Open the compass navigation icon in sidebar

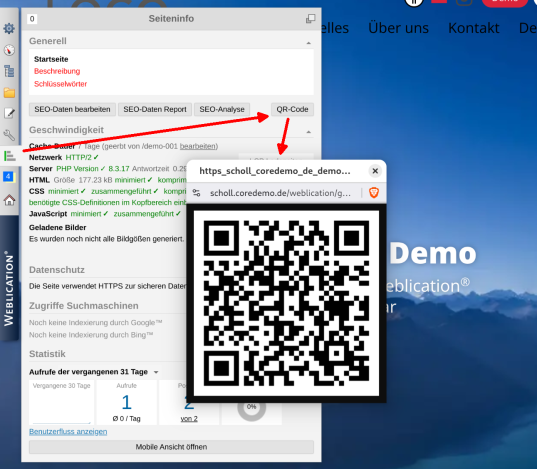pyautogui.click(x=9, y=50)
